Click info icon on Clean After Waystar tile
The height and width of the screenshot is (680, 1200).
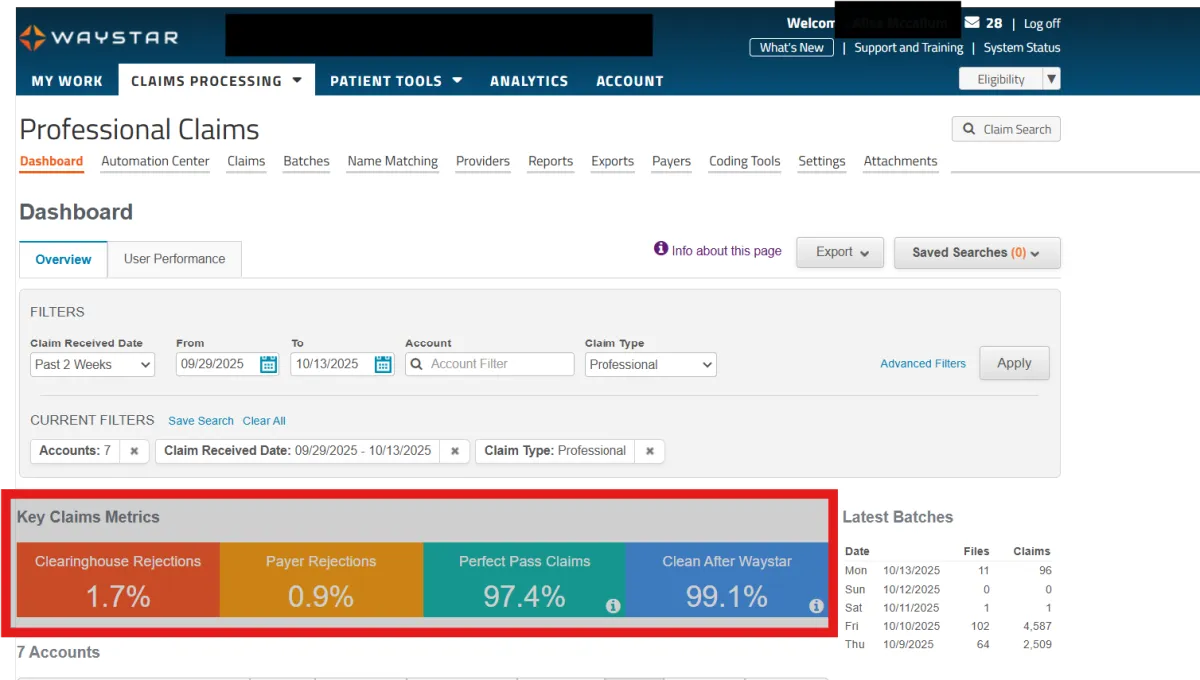(816, 606)
